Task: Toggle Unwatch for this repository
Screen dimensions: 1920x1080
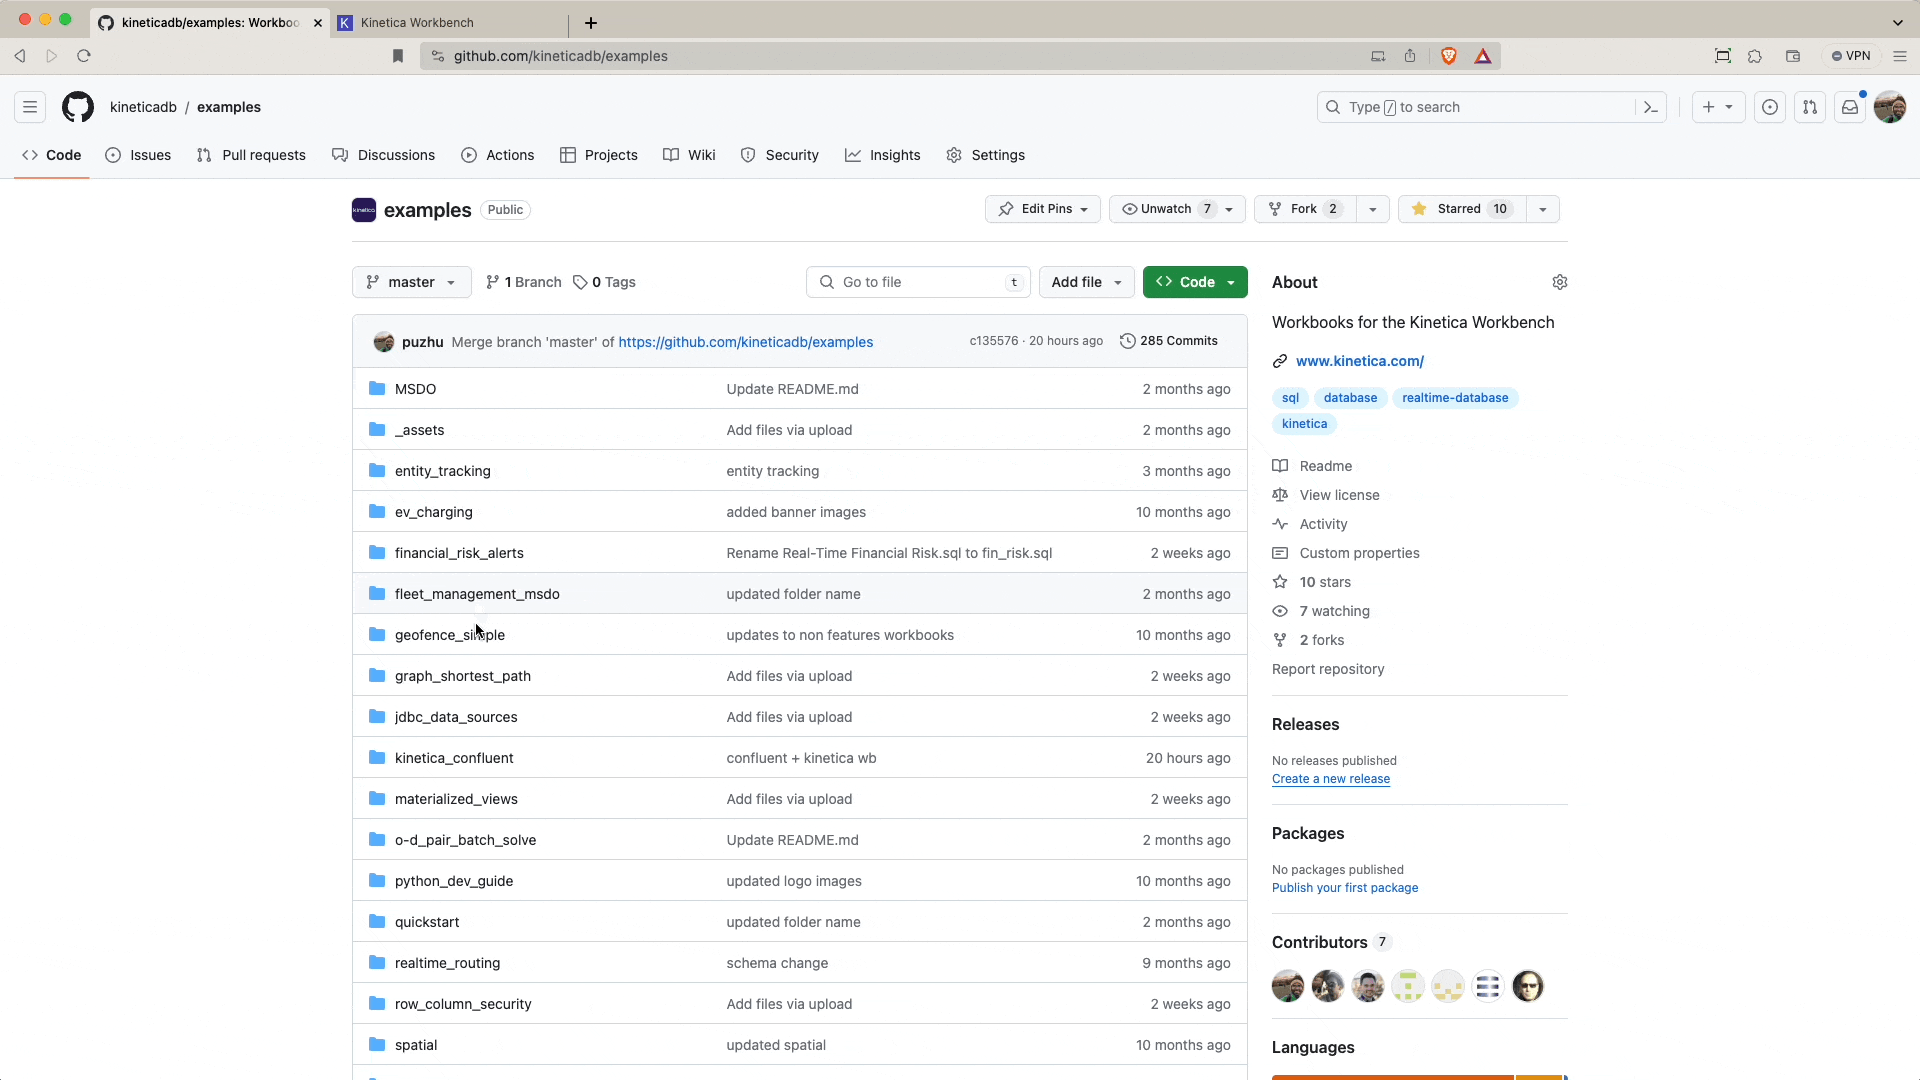Action: (1165, 209)
